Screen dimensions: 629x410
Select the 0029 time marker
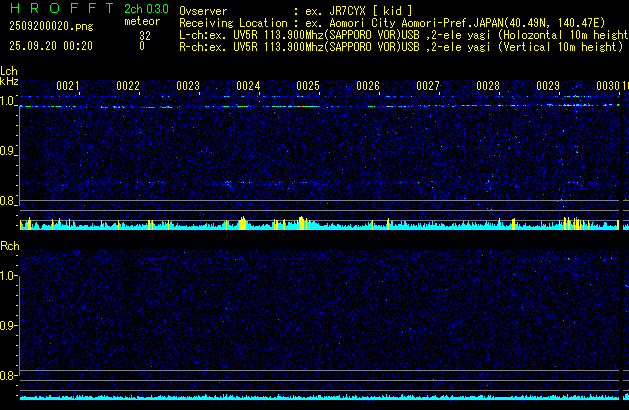coord(548,86)
